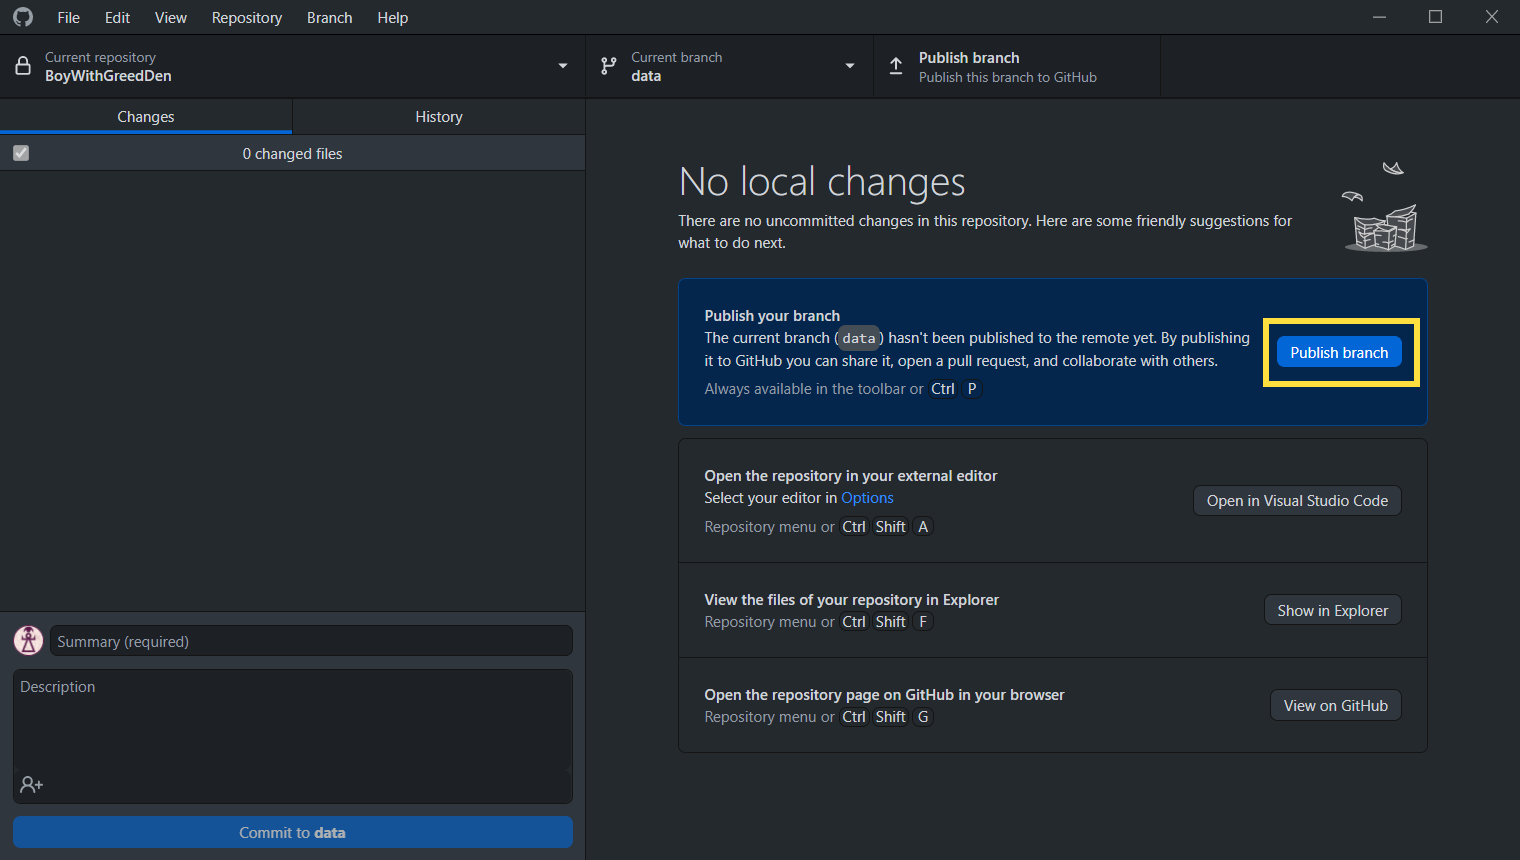Click the View on GitHub button
The width and height of the screenshot is (1520, 860).
(1336, 705)
